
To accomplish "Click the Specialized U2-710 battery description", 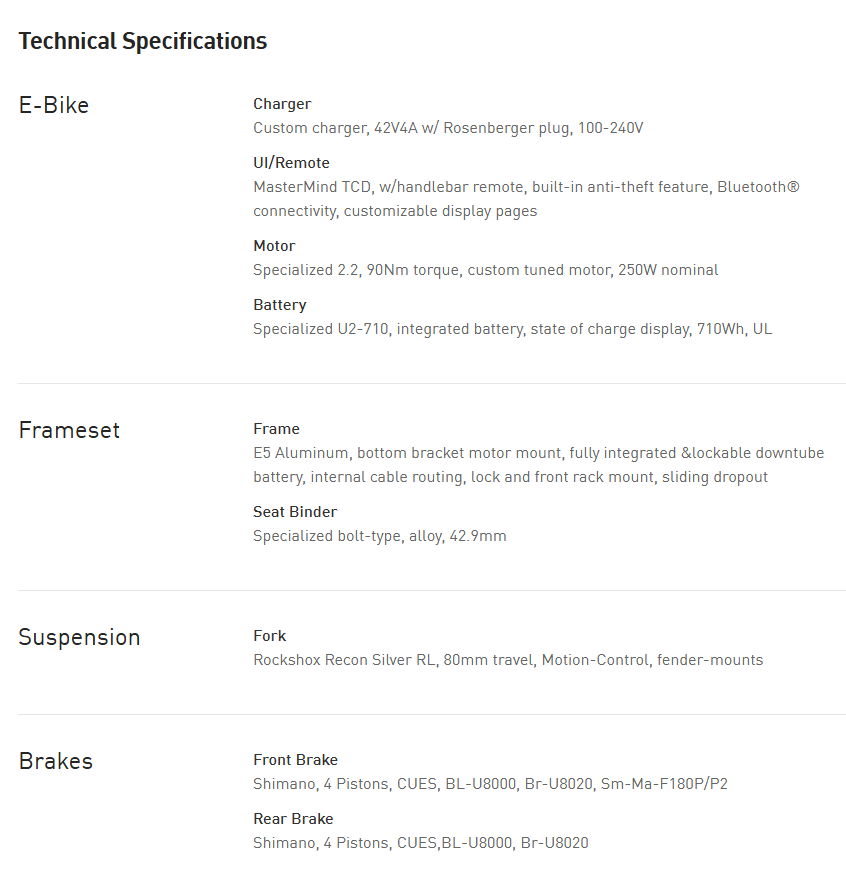I will point(512,329).
